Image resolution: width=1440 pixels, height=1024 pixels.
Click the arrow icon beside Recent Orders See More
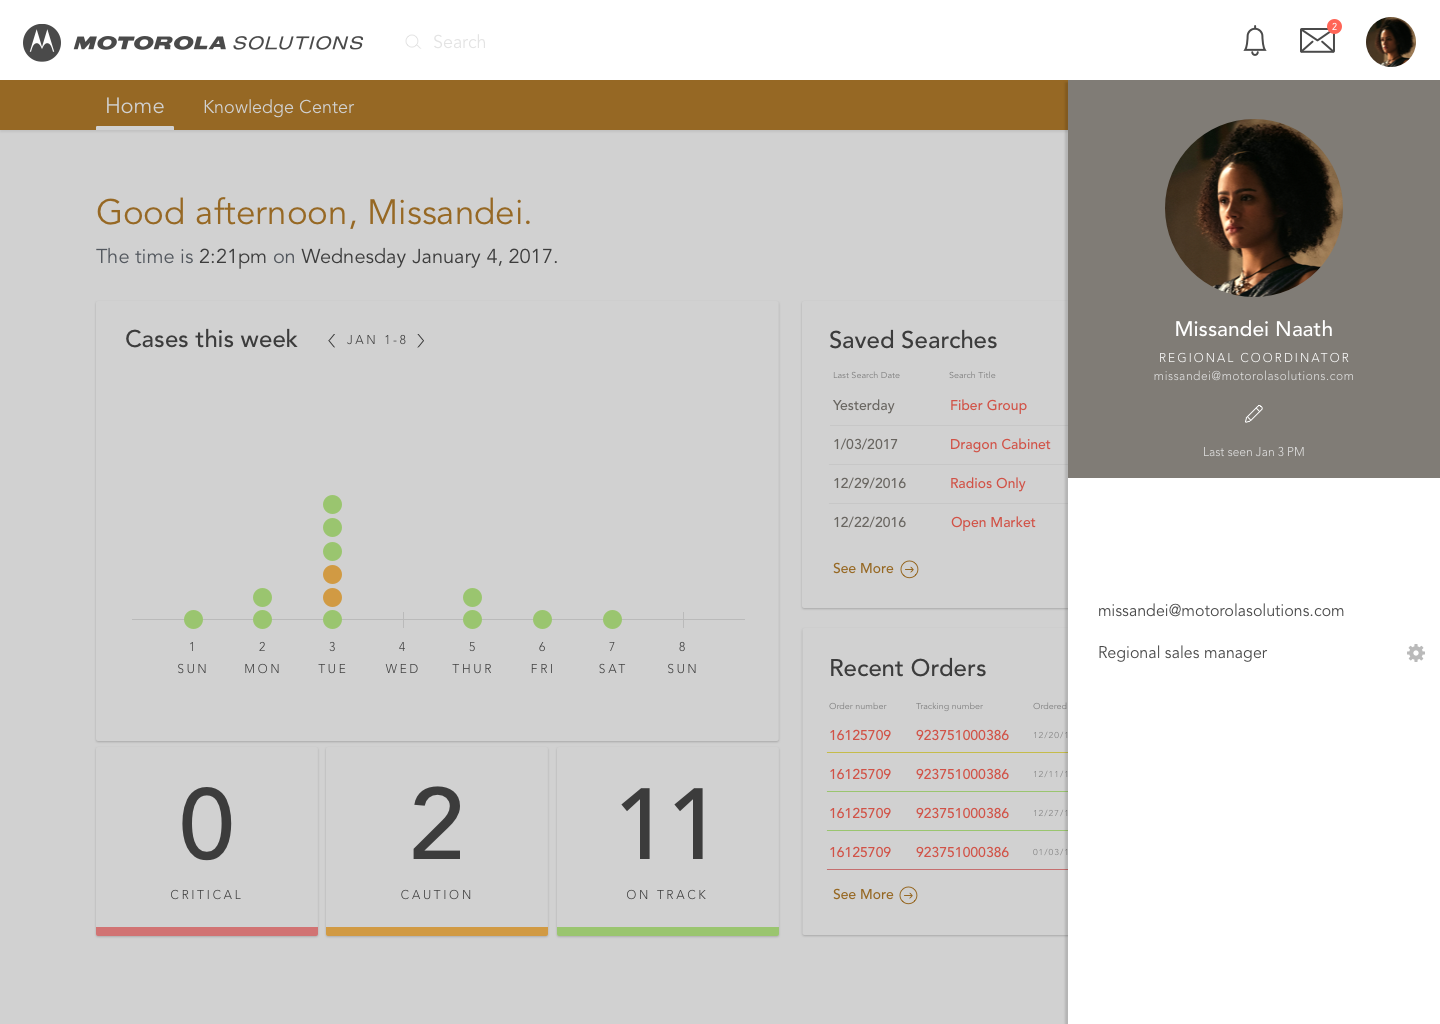click(908, 895)
